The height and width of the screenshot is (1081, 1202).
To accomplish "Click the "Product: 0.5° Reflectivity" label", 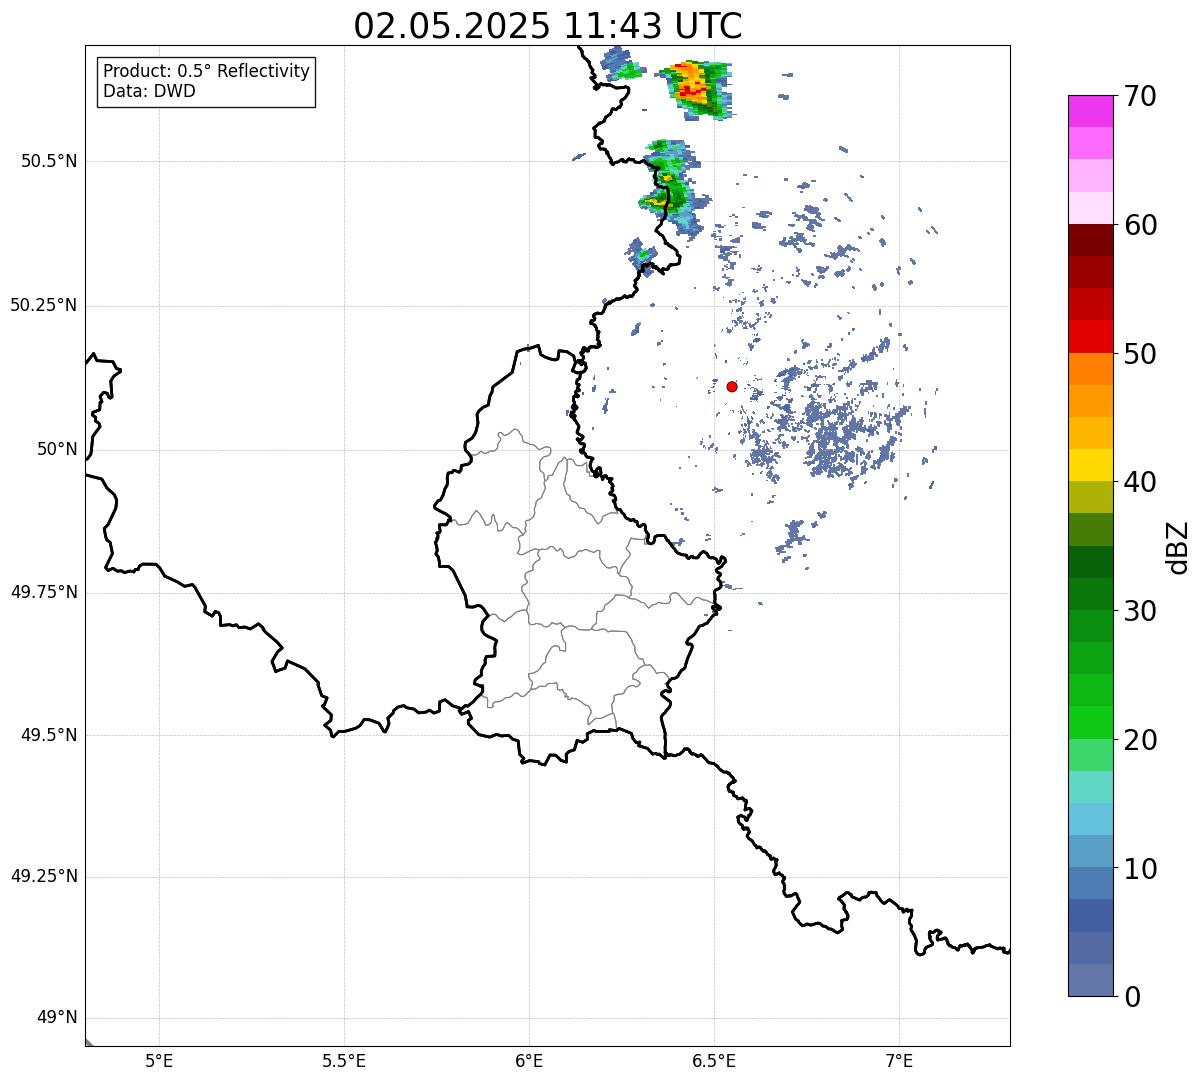I will [206, 71].
